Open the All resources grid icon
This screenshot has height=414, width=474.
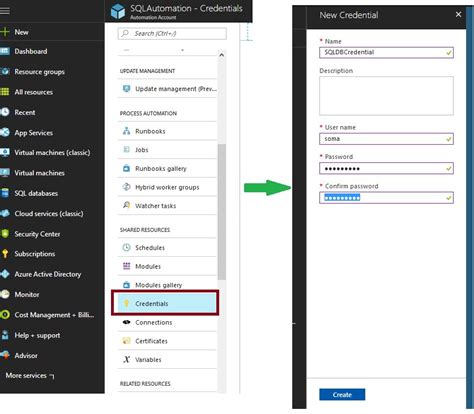tap(5, 92)
